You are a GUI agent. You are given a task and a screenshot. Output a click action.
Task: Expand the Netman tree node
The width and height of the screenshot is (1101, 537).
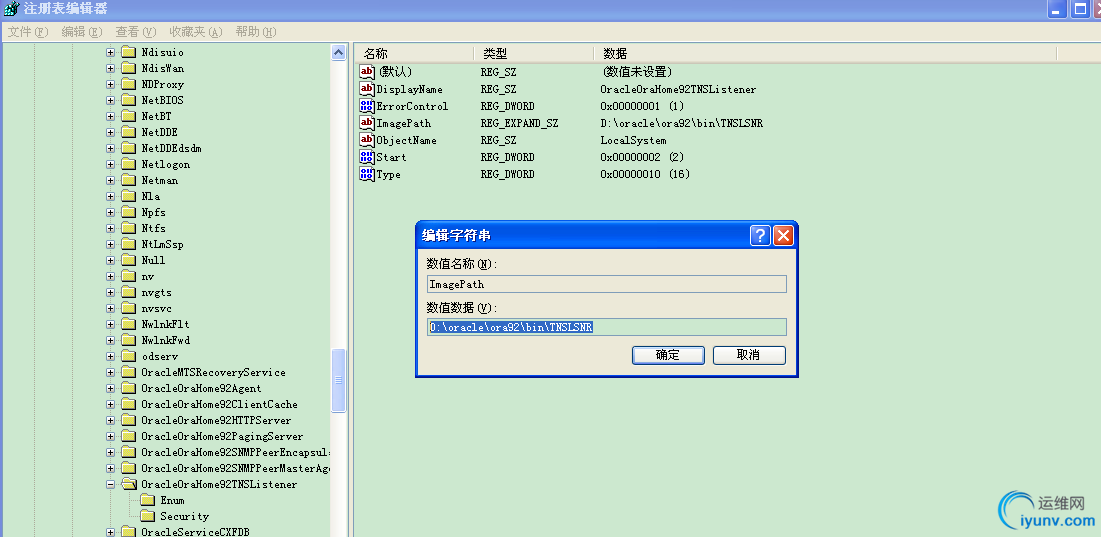pos(110,180)
